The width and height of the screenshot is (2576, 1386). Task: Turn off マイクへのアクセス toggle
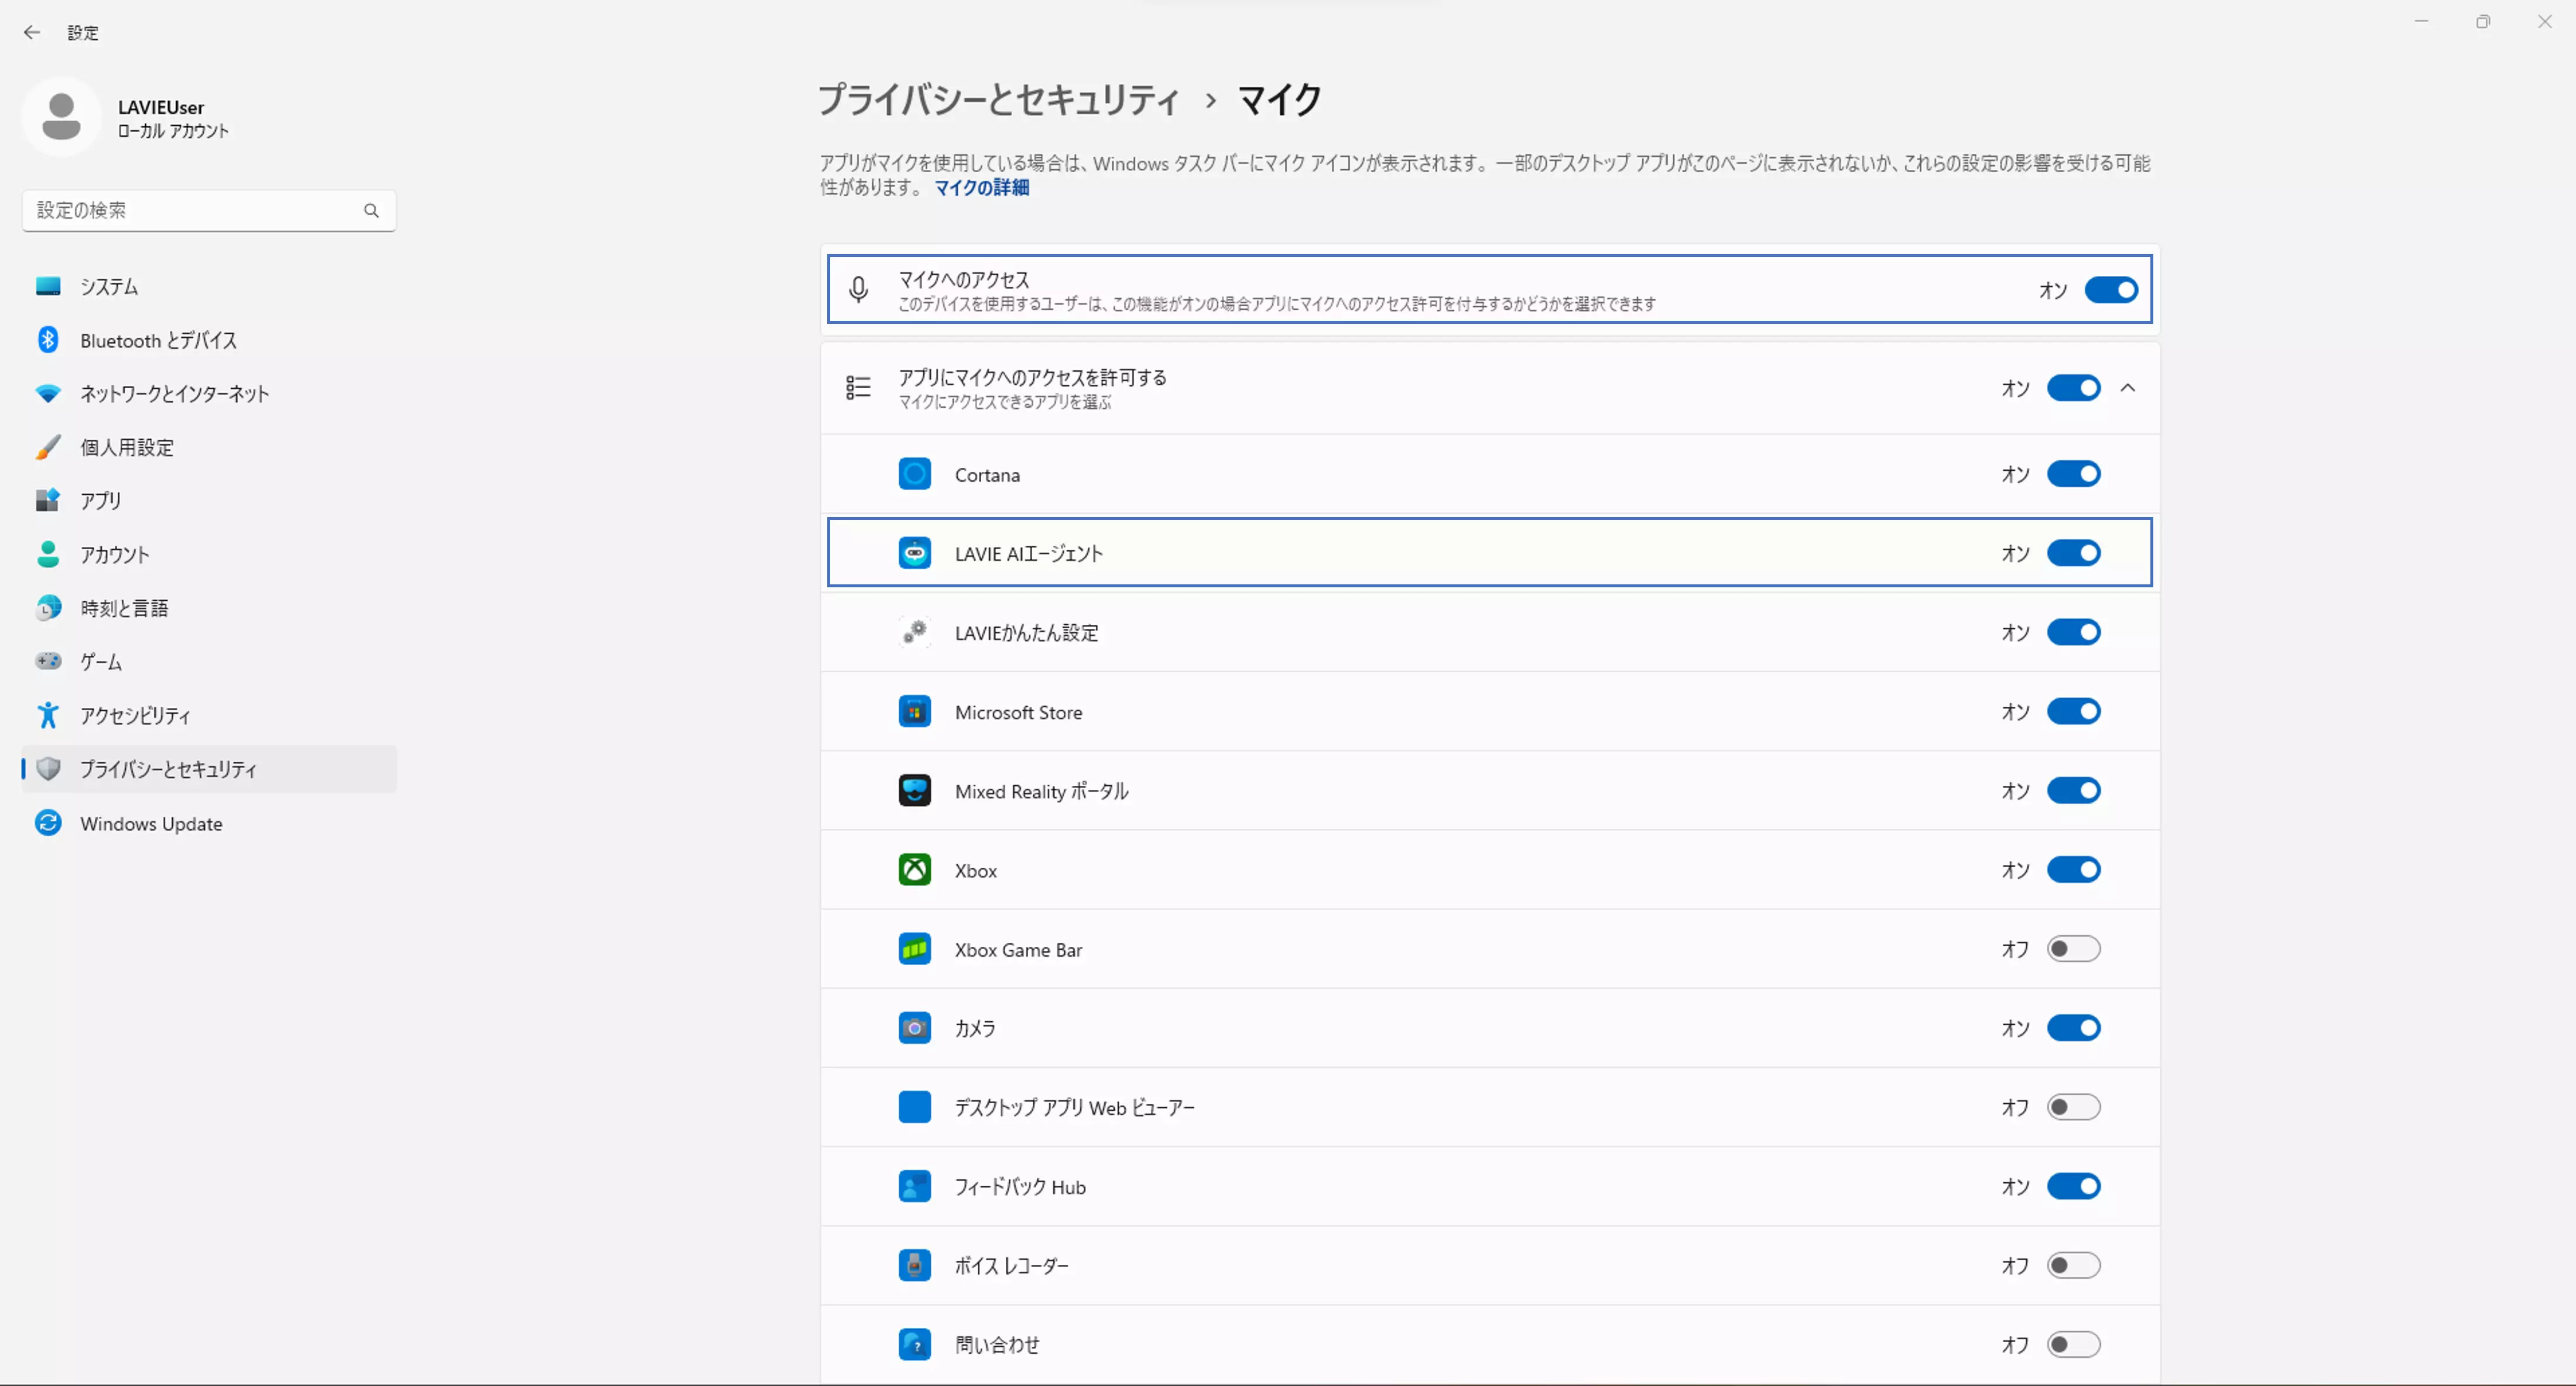2111,290
